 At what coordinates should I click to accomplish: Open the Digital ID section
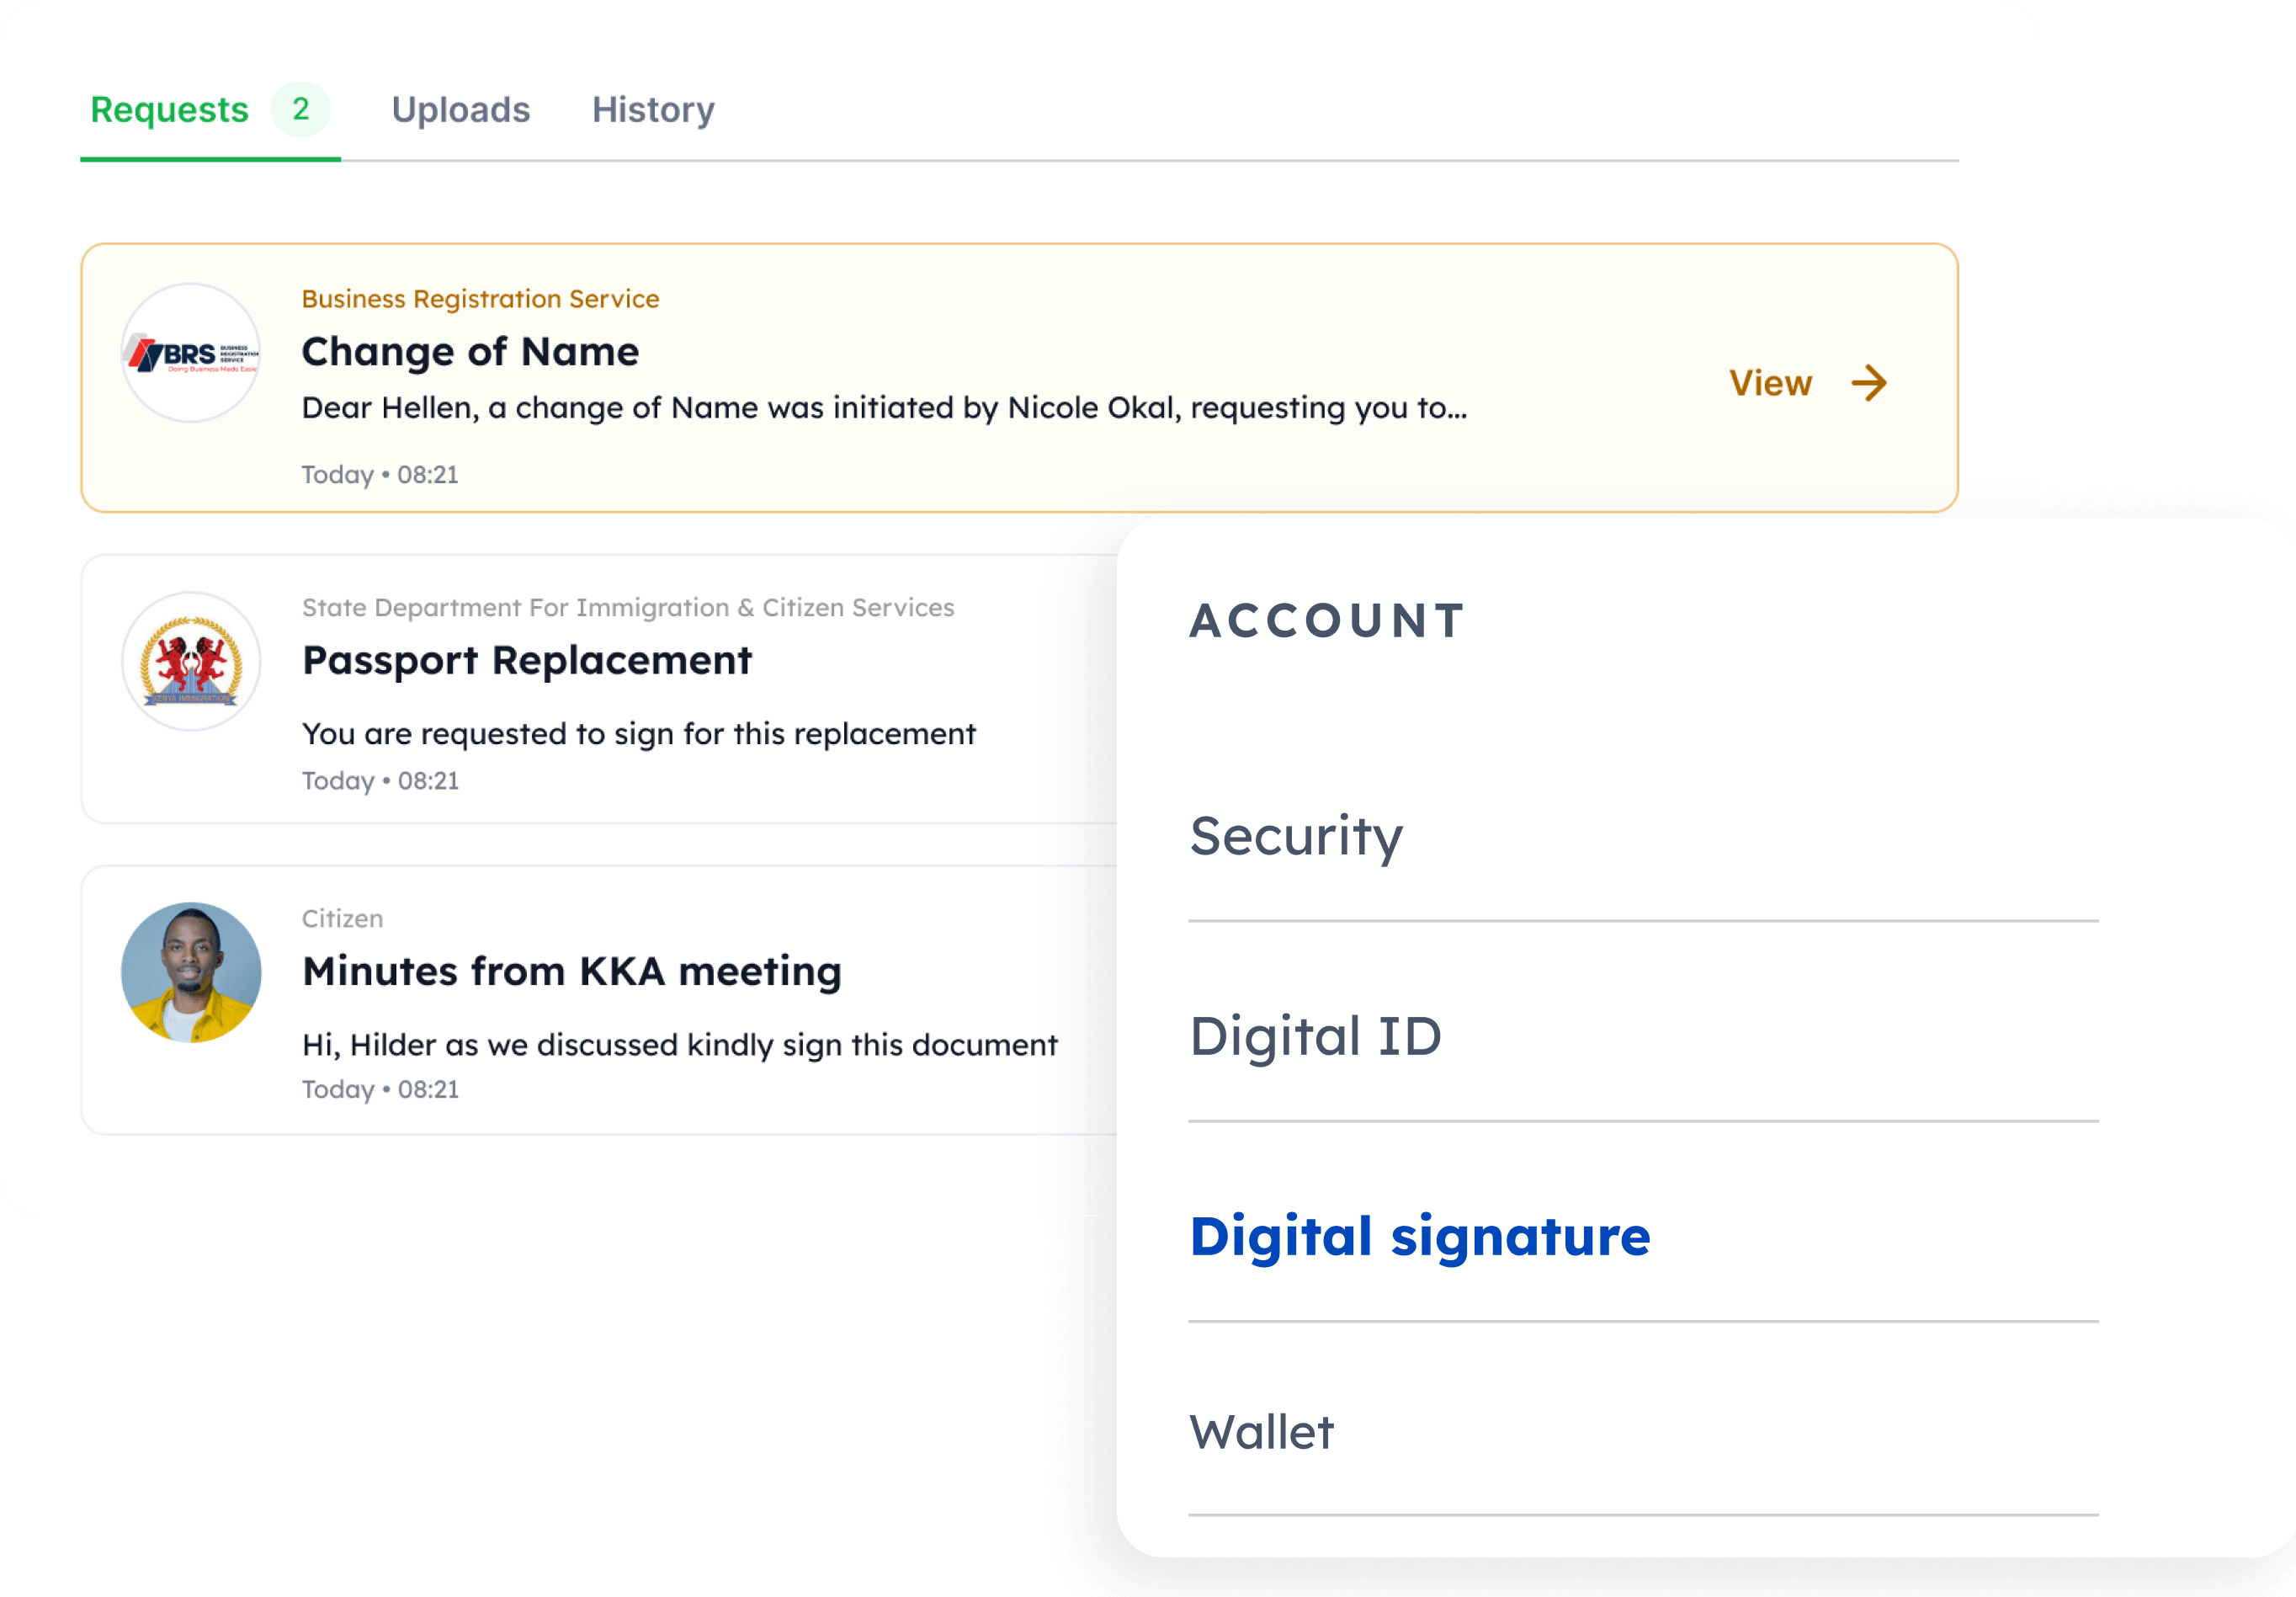pos(1316,1036)
